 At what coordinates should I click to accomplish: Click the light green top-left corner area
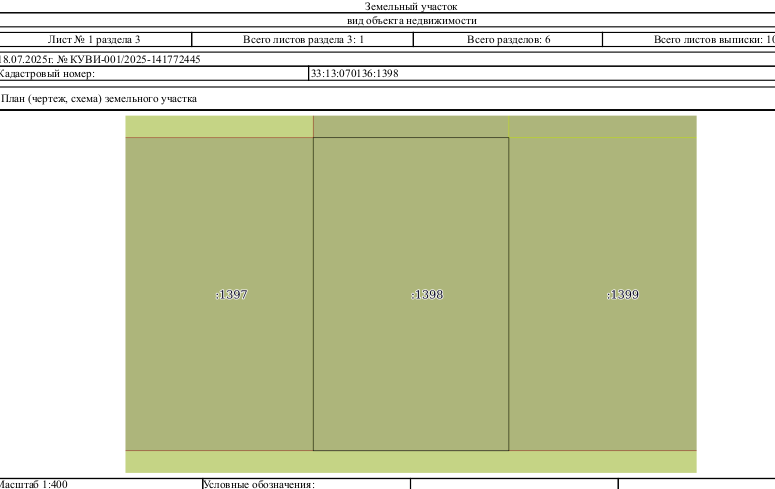[x=219, y=127]
